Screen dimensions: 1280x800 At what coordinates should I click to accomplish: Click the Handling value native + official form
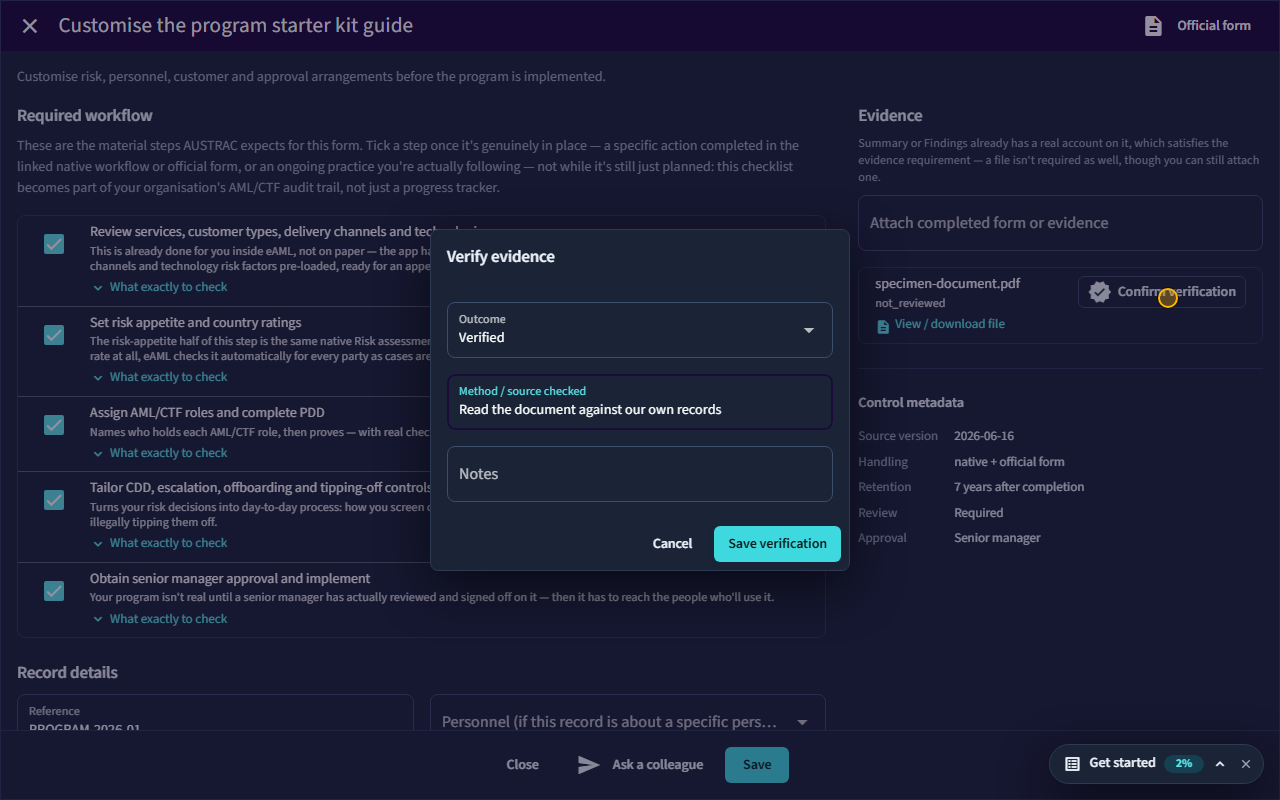[1009, 462]
